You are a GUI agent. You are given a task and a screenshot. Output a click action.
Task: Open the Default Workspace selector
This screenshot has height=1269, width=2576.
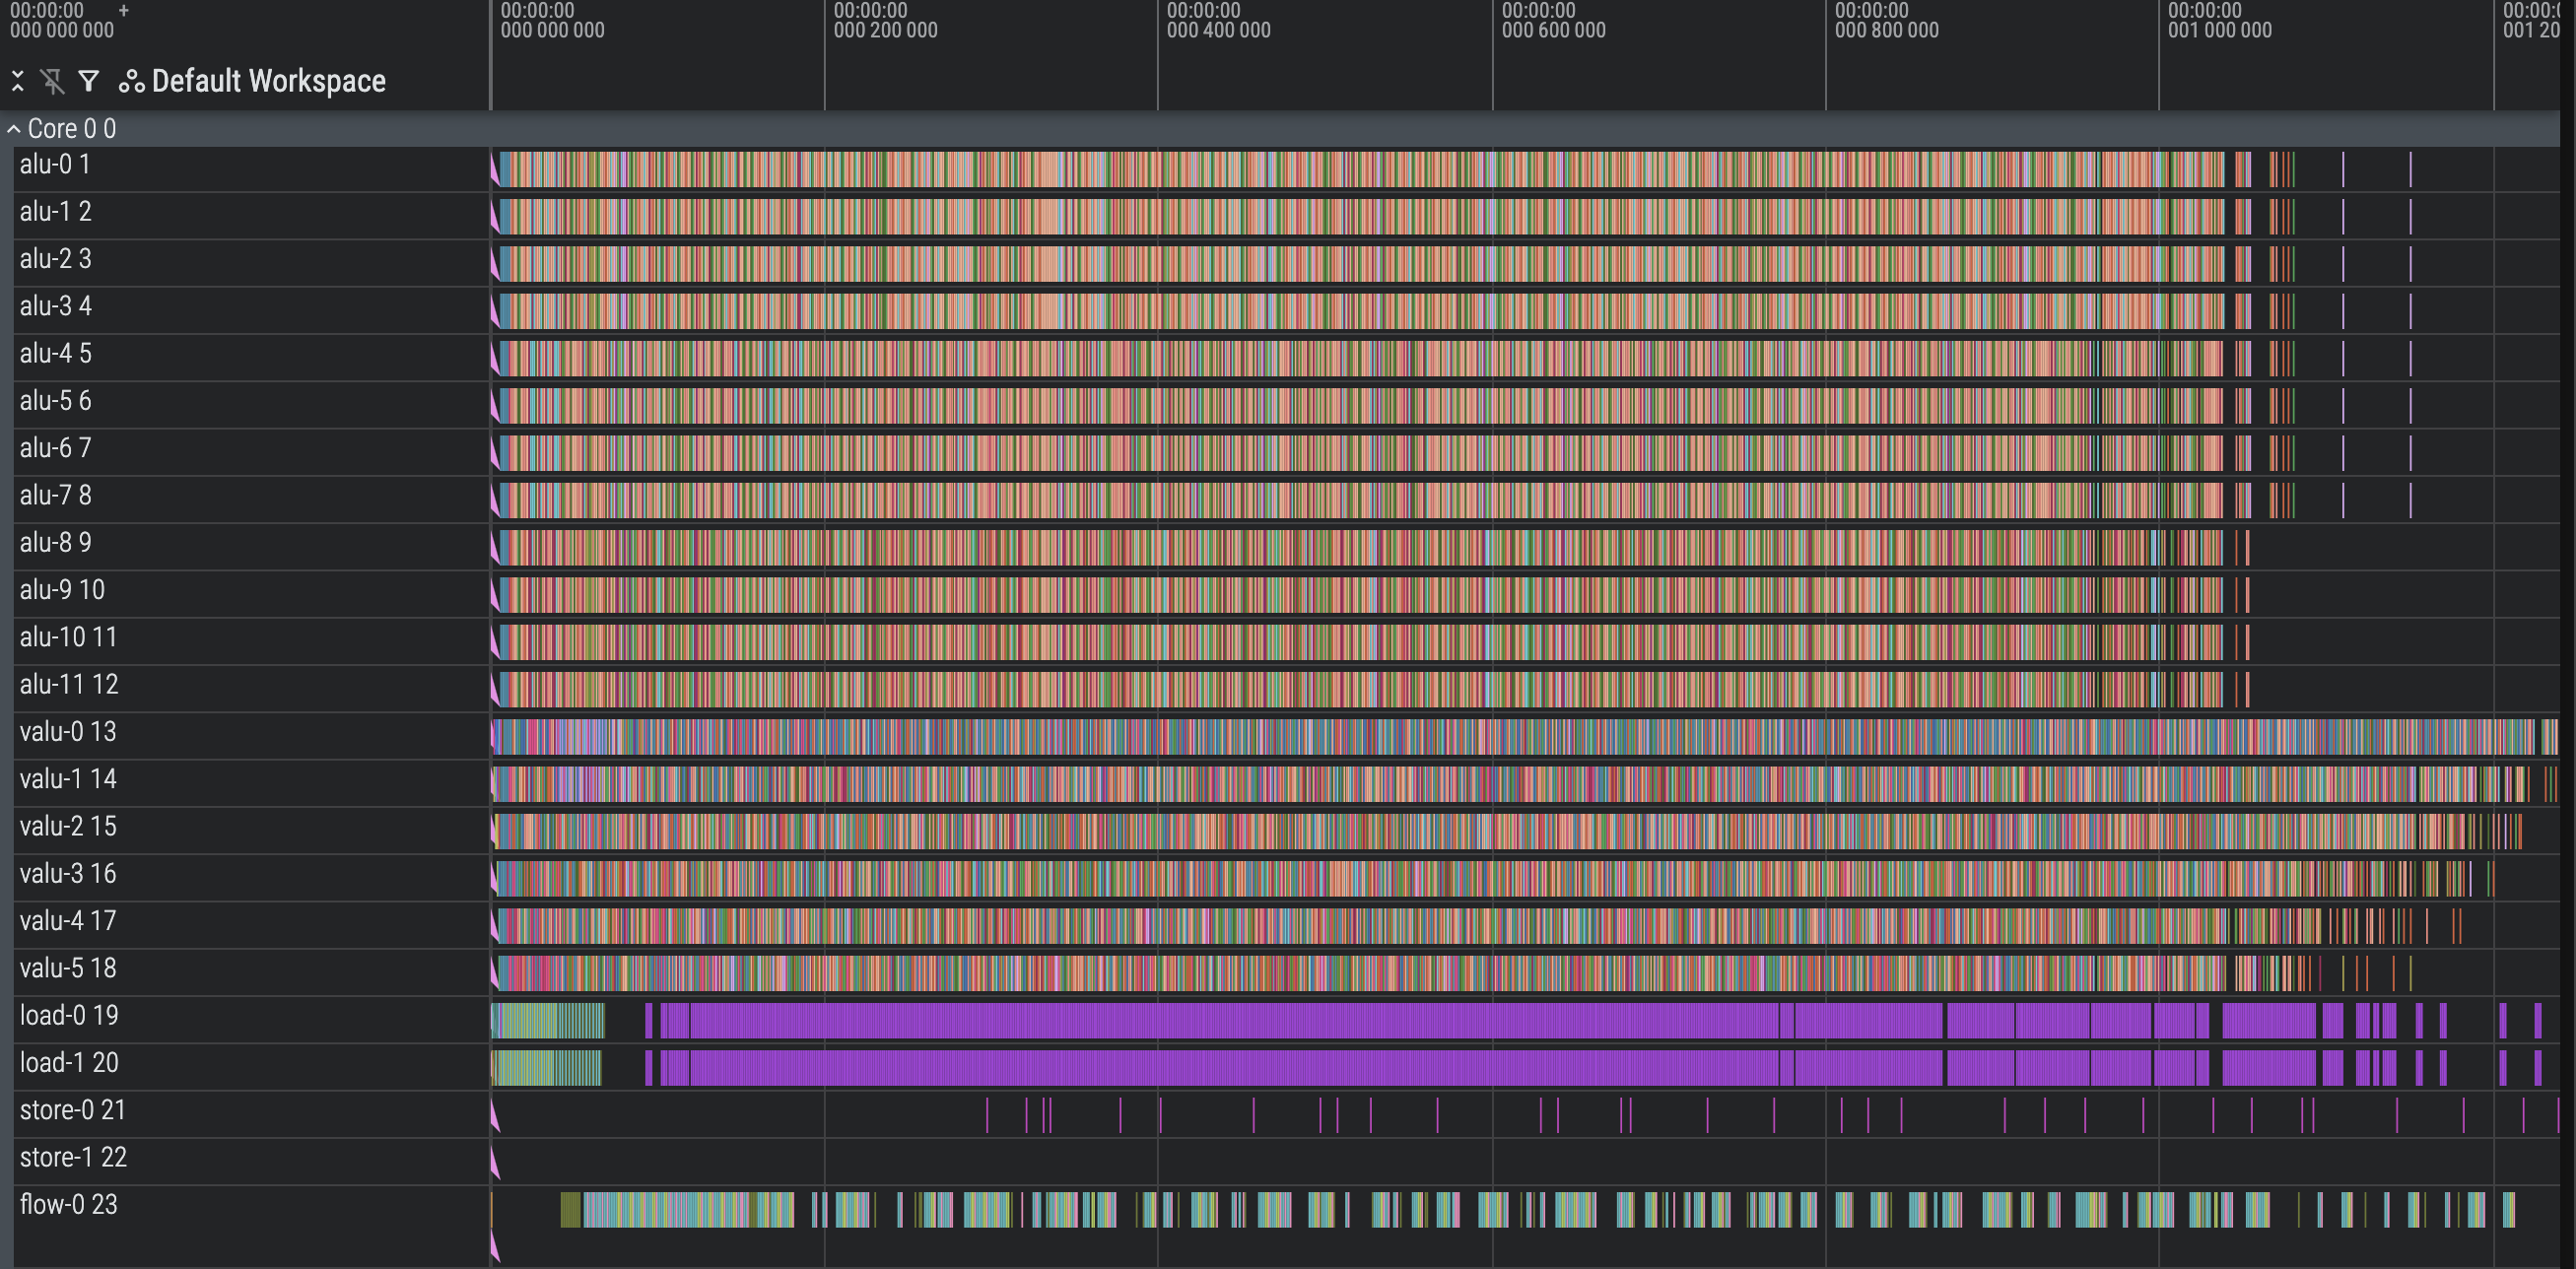(268, 81)
